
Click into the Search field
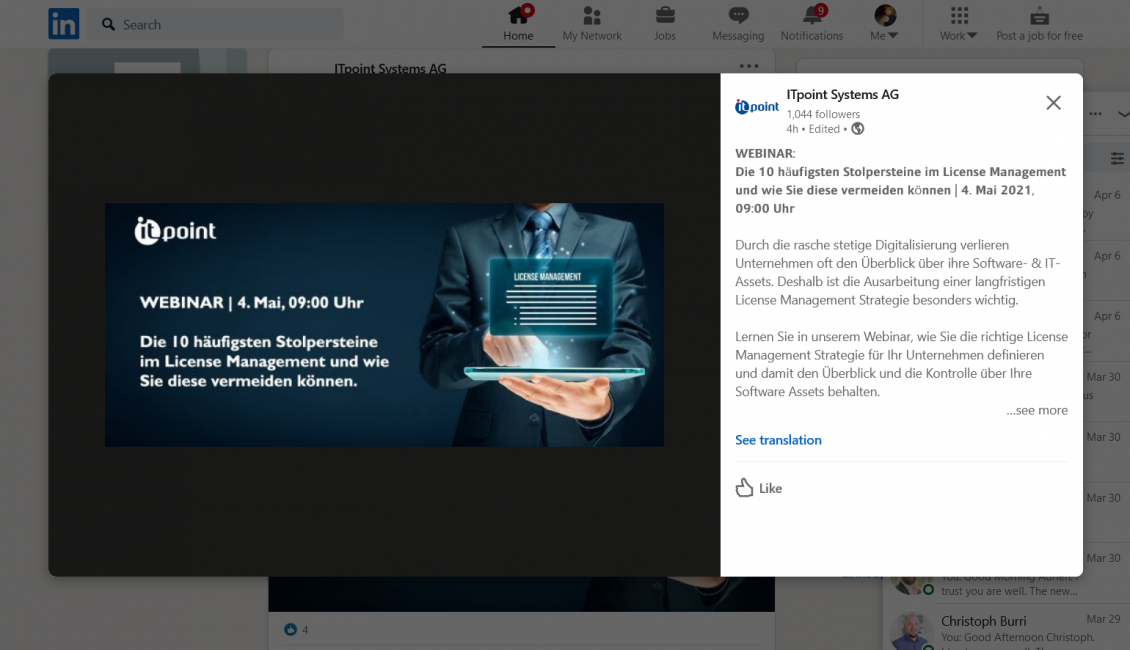[225, 24]
